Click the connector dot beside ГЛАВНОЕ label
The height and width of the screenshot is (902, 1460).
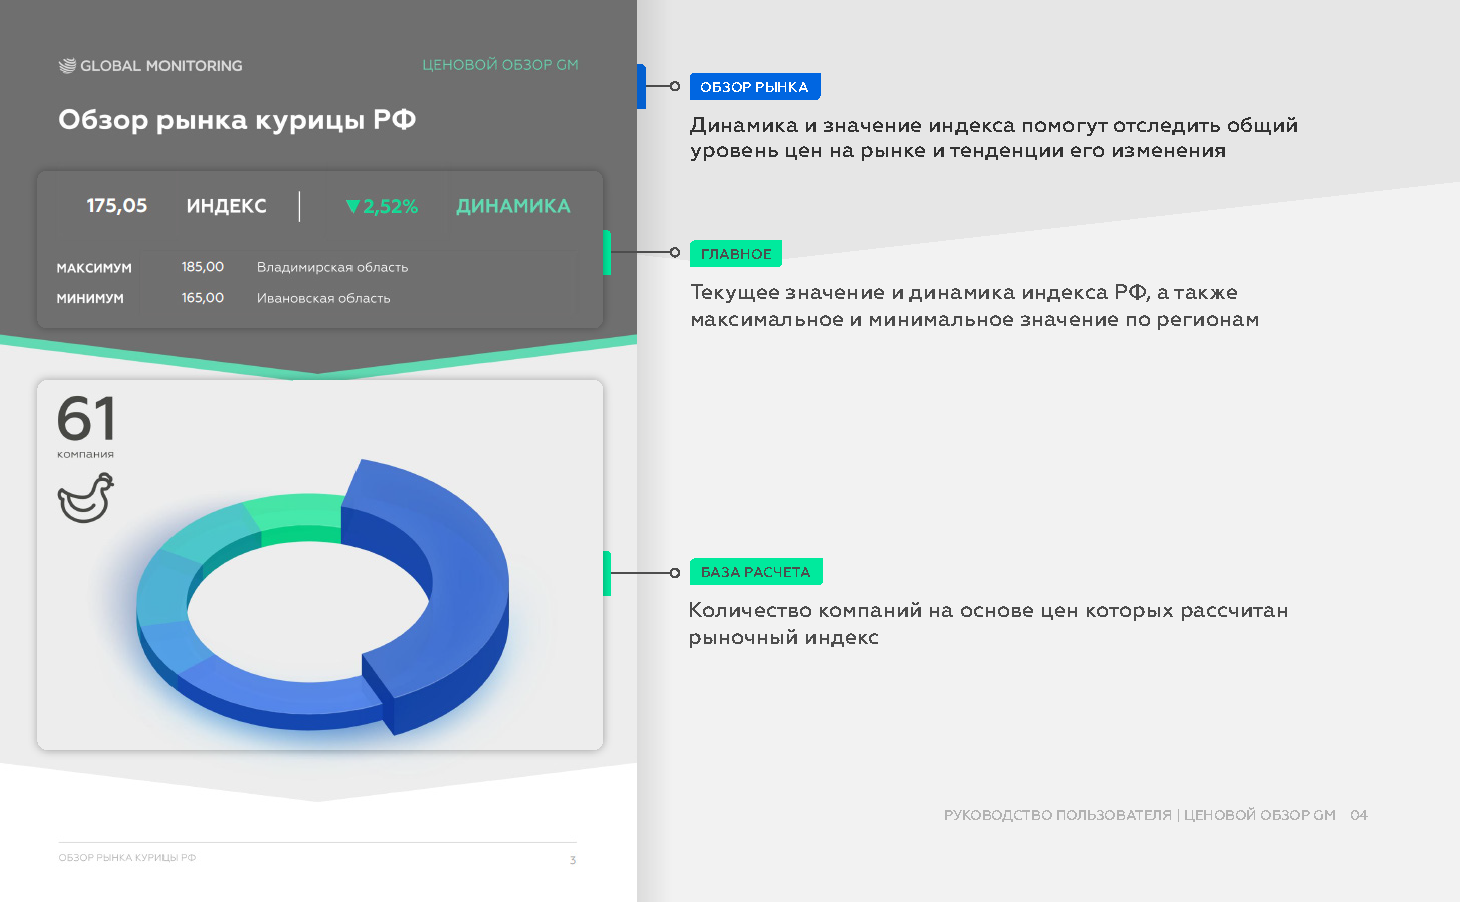[675, 253]
